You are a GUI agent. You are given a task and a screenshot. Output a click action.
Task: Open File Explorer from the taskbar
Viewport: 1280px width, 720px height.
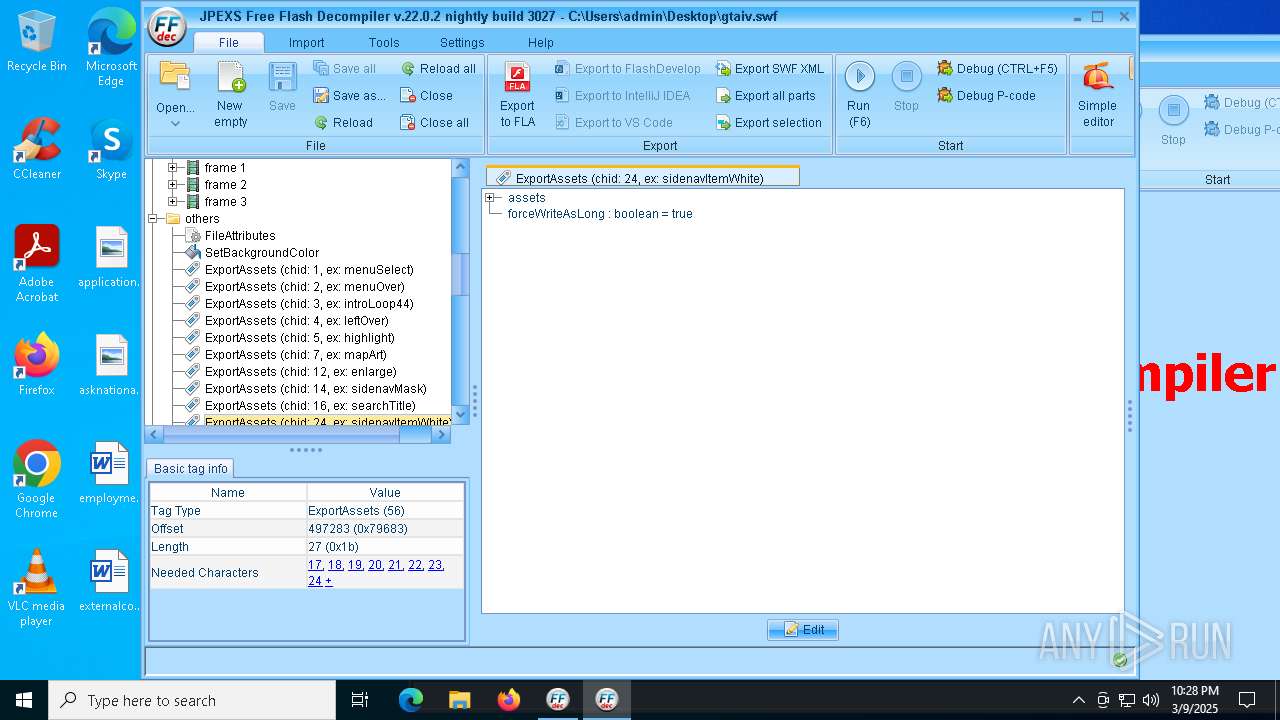point(459,700)
